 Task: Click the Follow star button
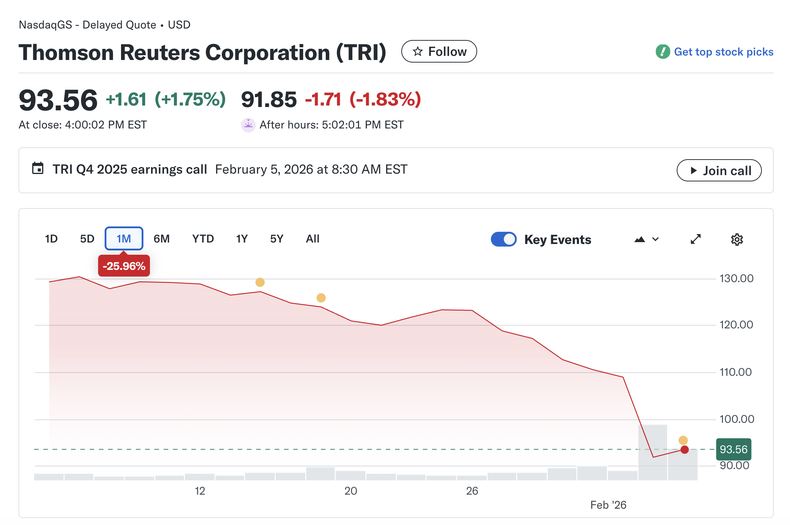tap(439, 51)
